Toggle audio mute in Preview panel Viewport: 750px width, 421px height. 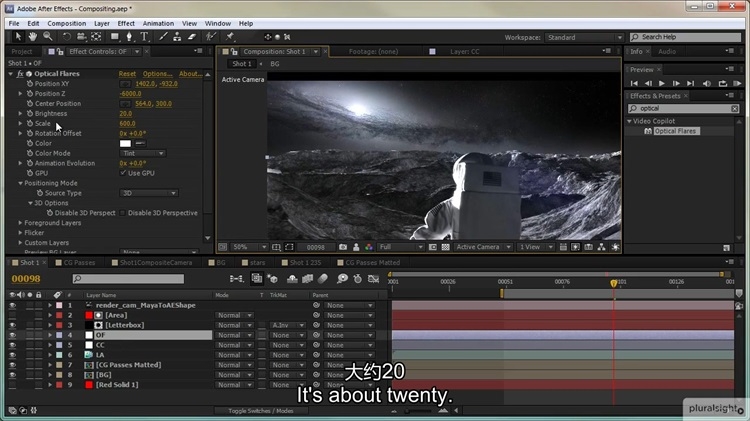[707, 83]
